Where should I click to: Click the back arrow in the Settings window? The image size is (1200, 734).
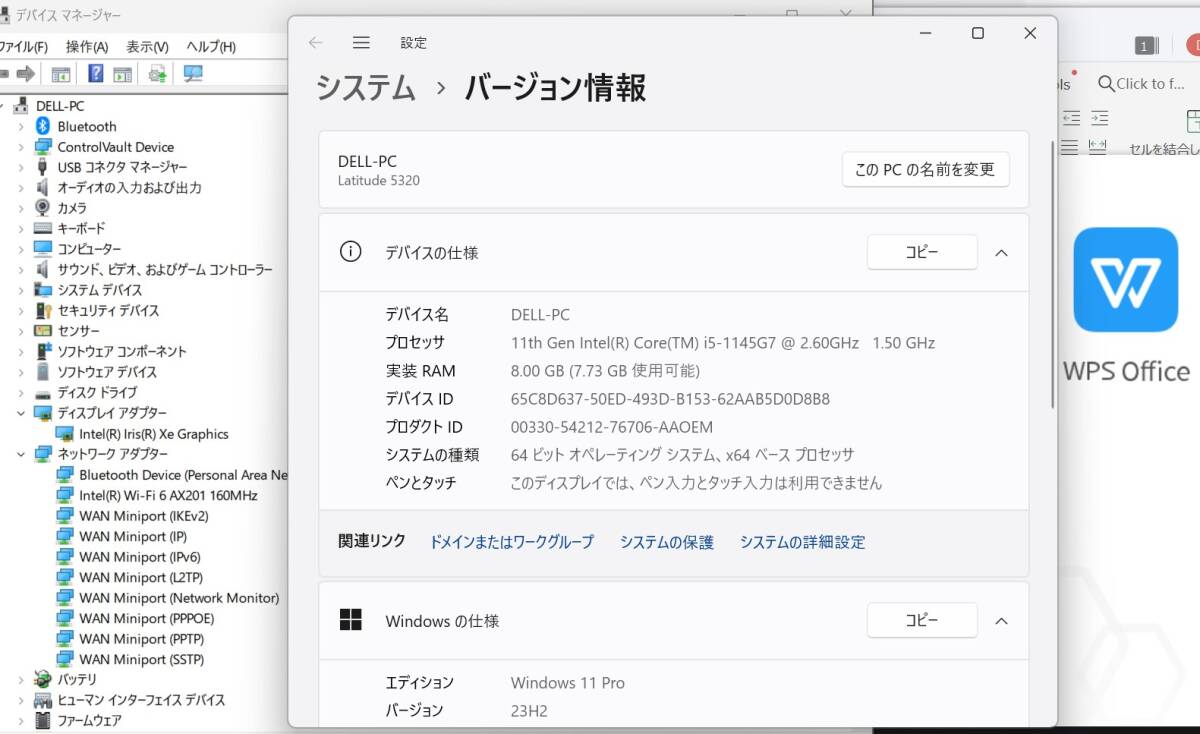[317, 42]
